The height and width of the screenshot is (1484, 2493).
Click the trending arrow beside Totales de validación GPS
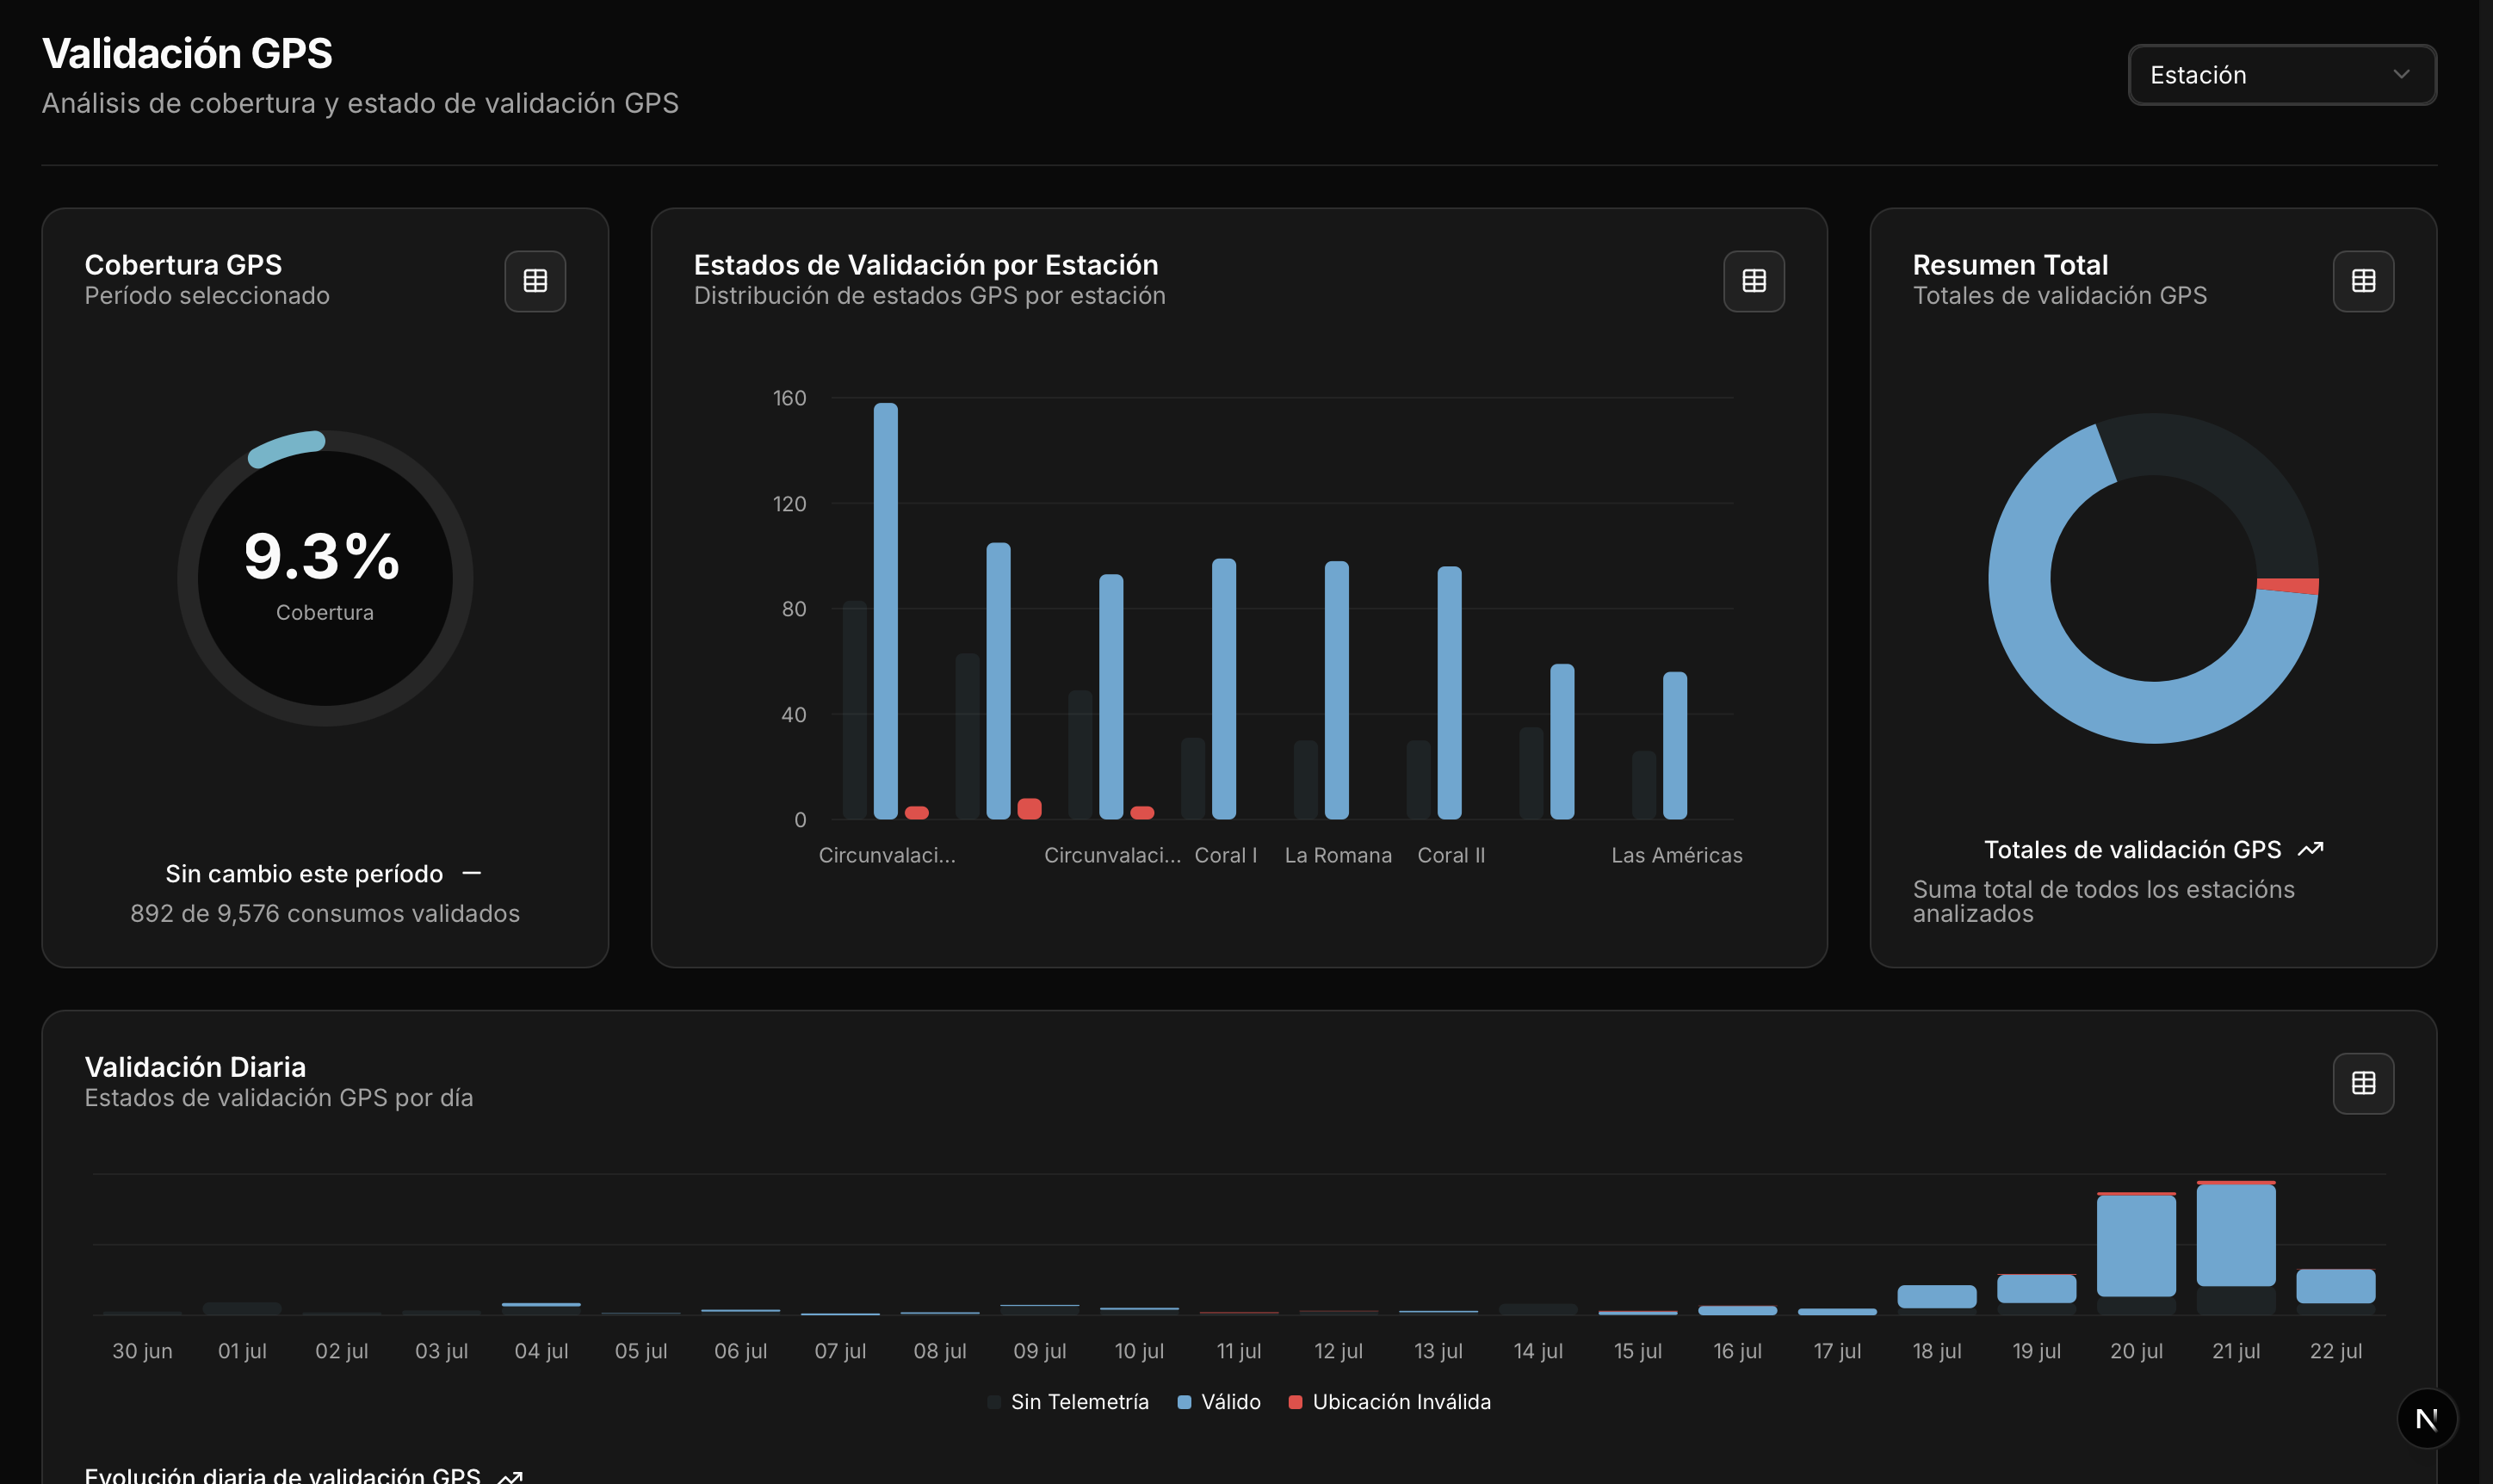[x=2310, y=850]
